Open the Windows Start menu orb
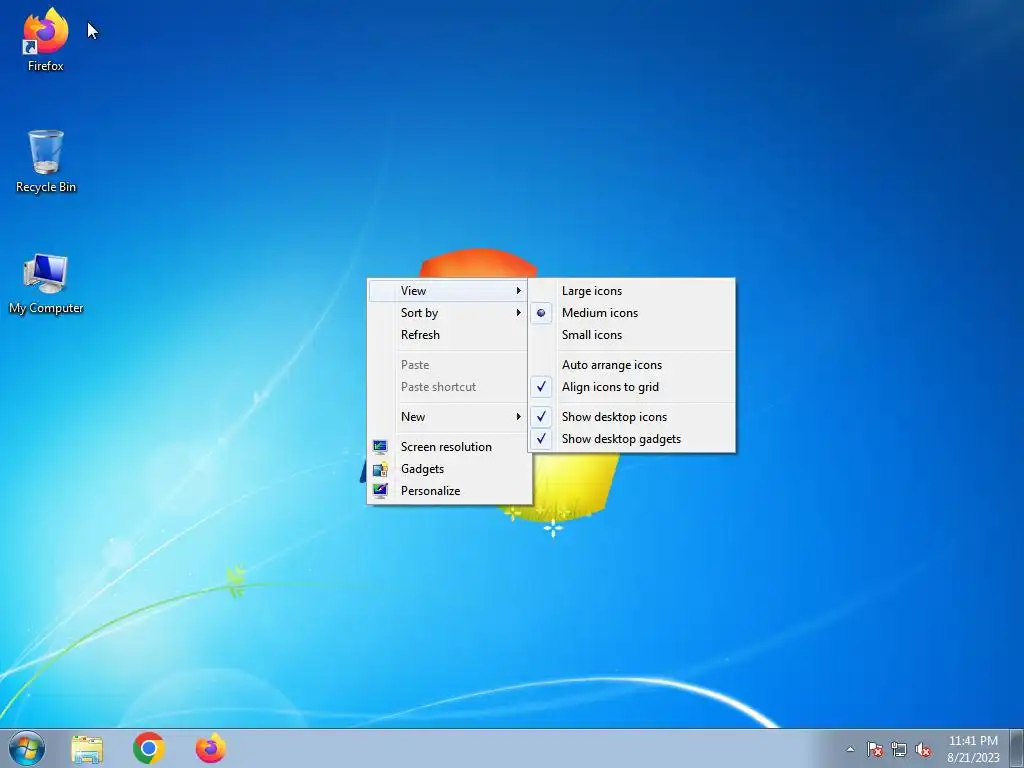This screenshot has width=1024, height=768. (x=27, y=748)
